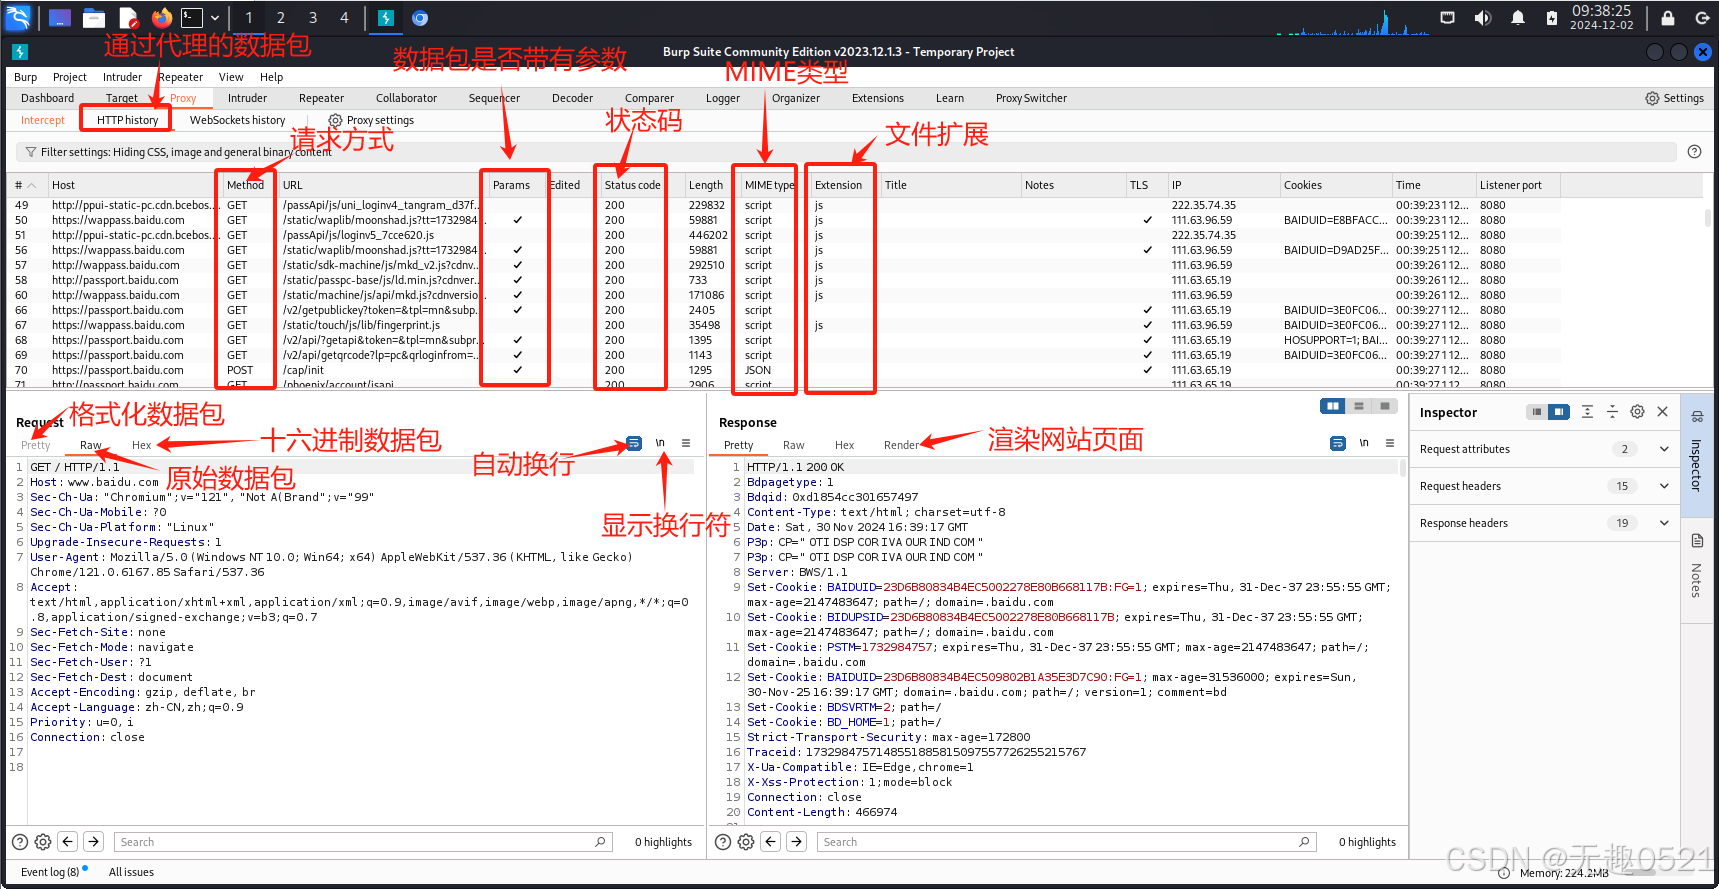This screenshot has width=1719, height=889.
Task: Show Request in Hex view
Action: click(x=141, y=445)
